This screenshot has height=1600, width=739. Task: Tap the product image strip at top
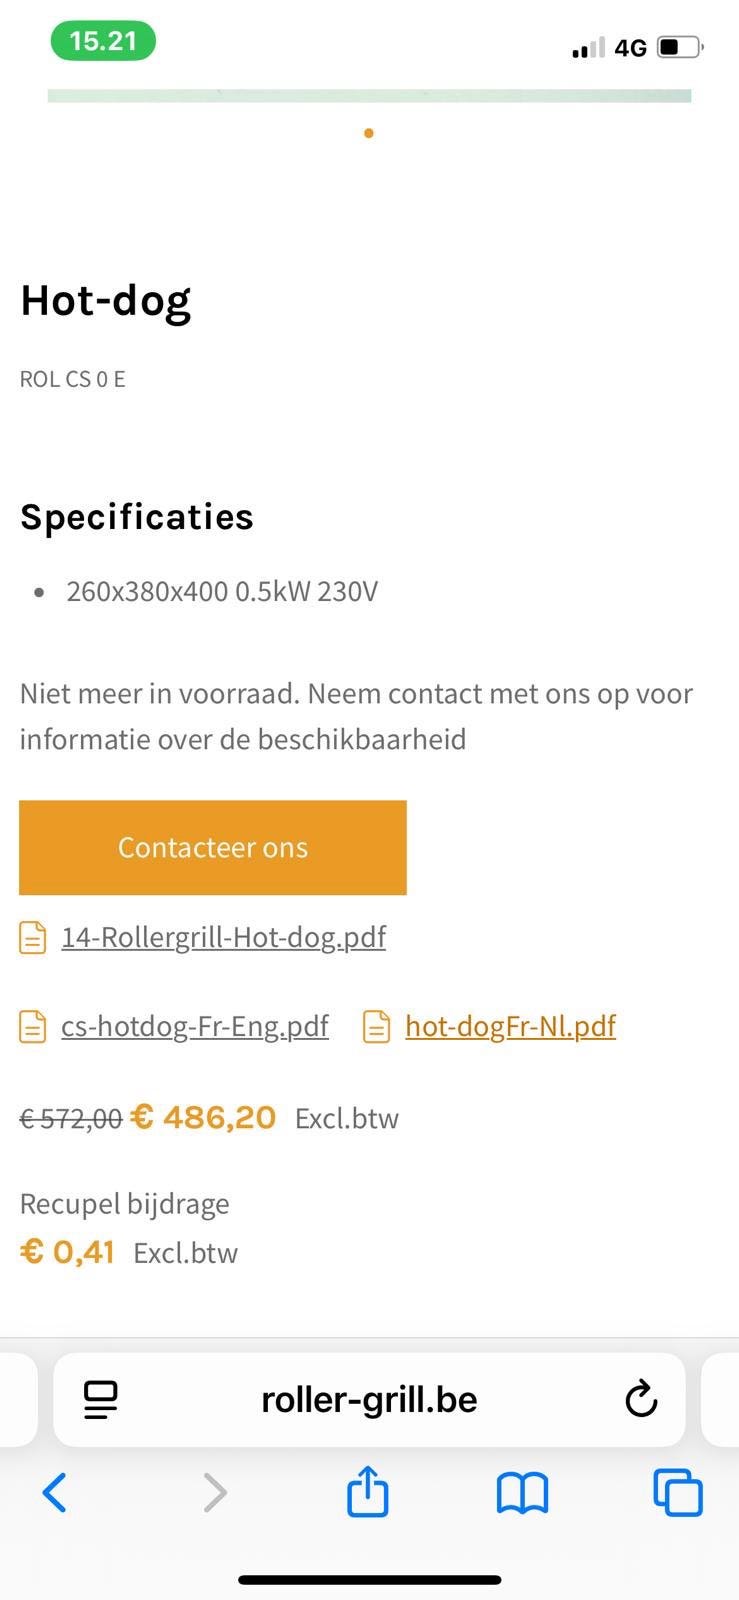click(369, 96)
